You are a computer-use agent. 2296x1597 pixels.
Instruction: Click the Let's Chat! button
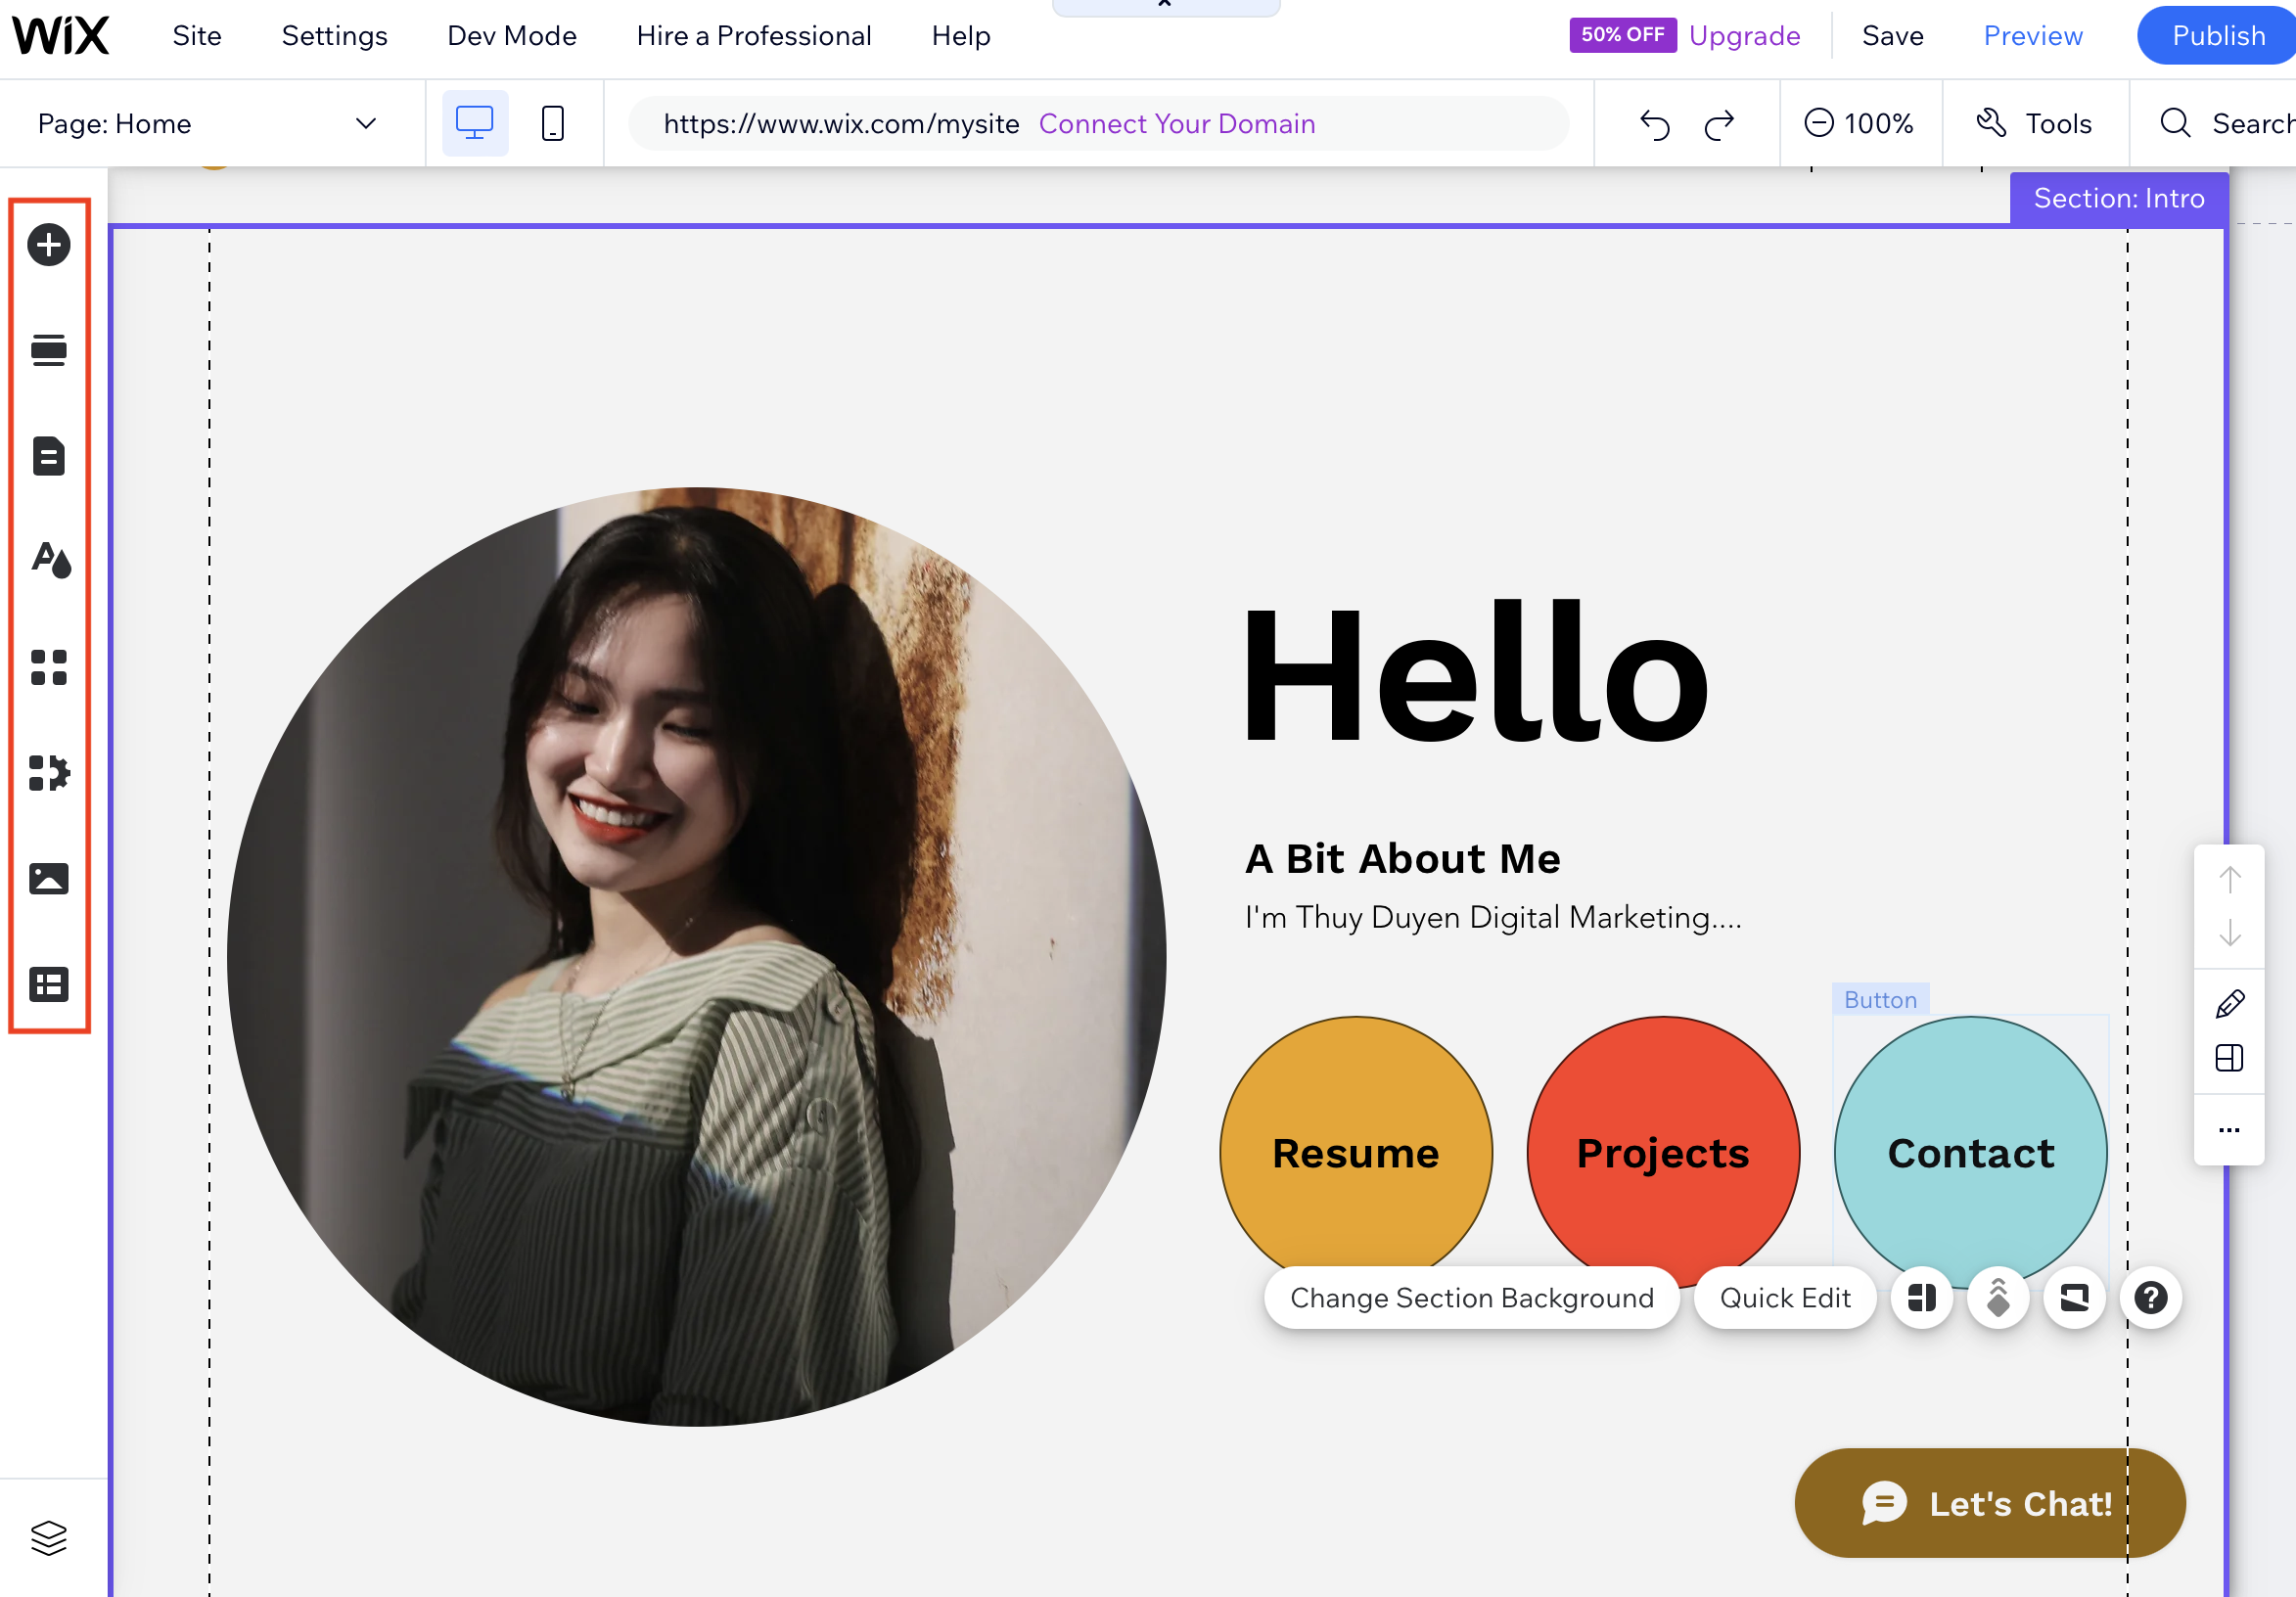pos(1990,1503)
